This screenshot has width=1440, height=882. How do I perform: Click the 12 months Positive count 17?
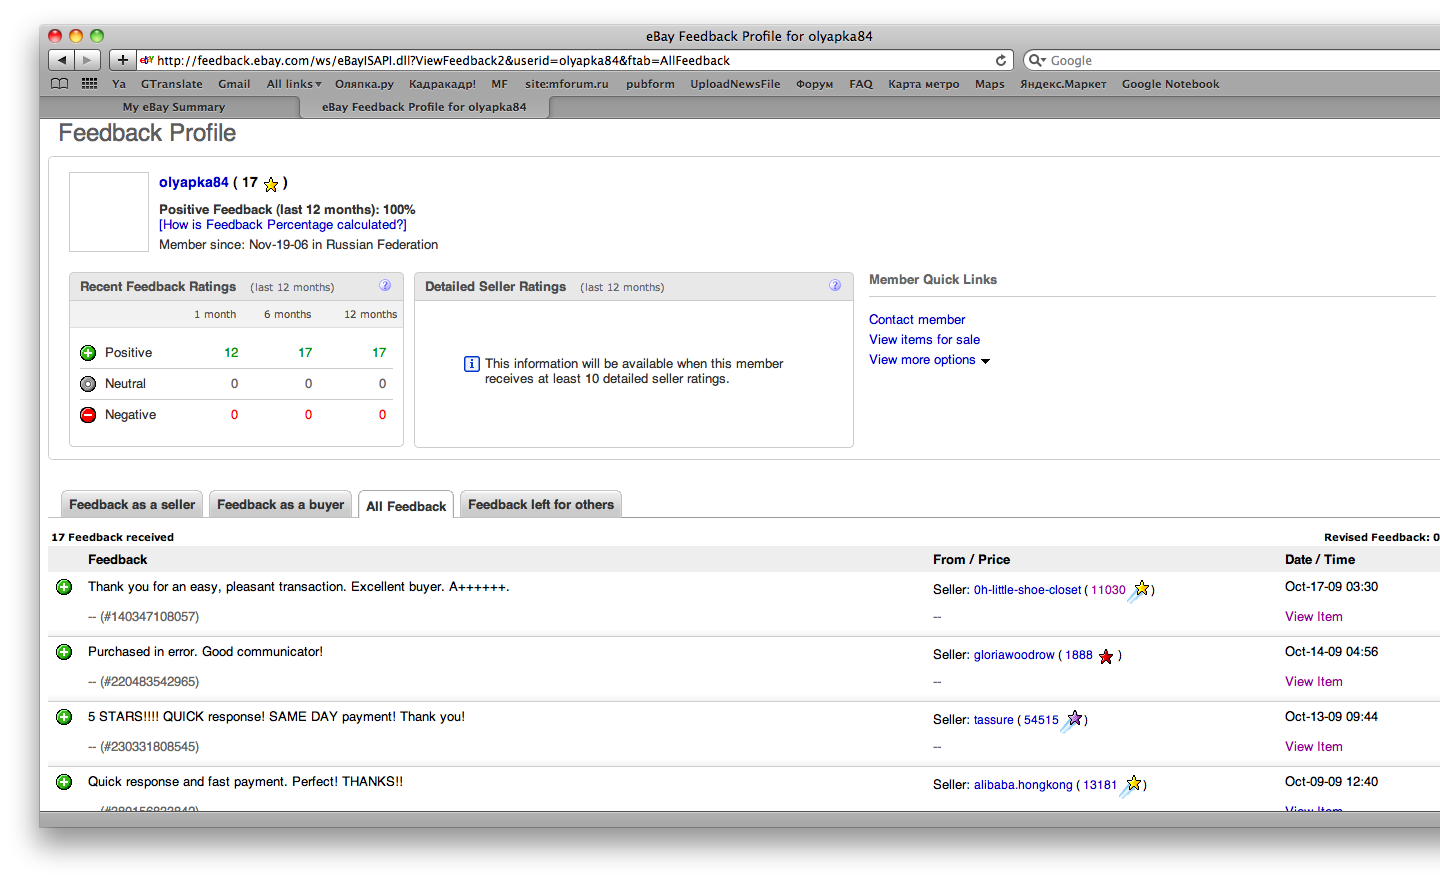tap(379, 353)
